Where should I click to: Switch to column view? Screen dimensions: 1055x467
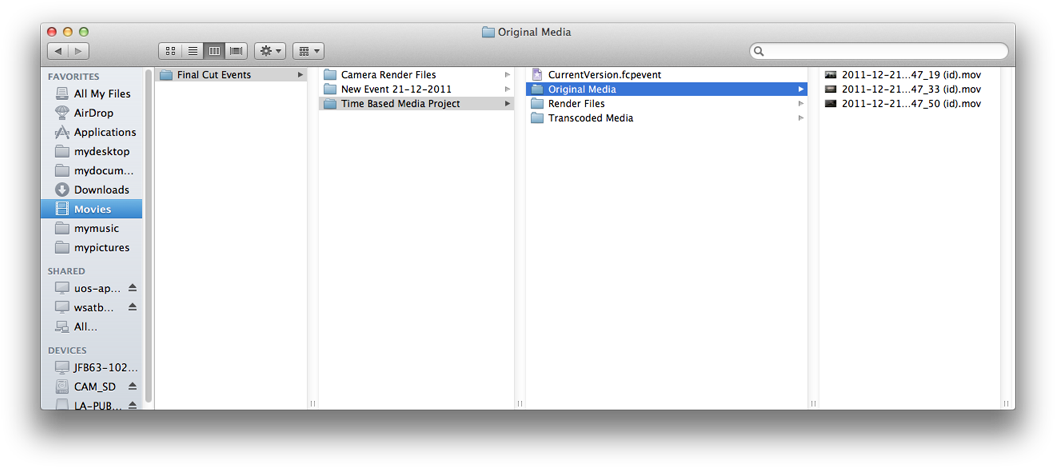pyautogui.click(x=215, y=51)
